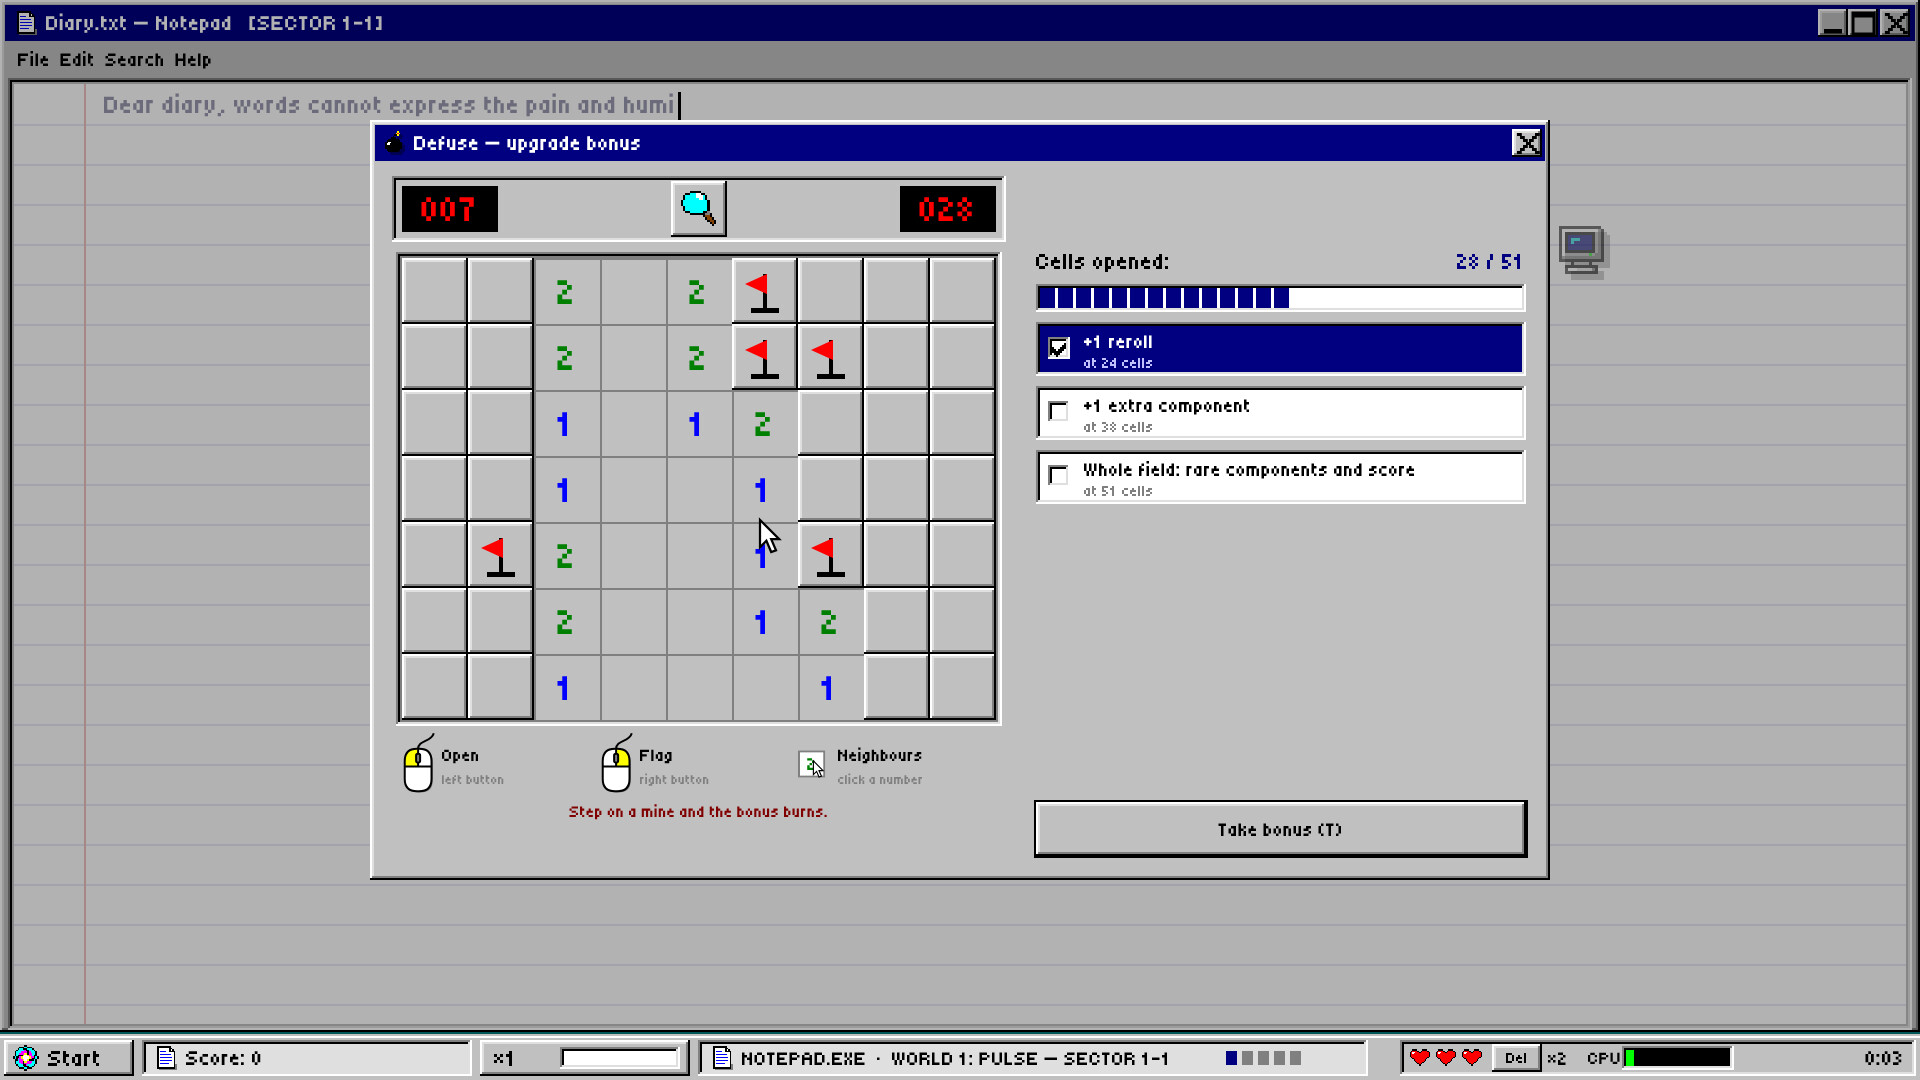The image size is (1920, 1080).
Task: Click the sector progress squares in the taskbar
Action: (x=1263, y=1058)
